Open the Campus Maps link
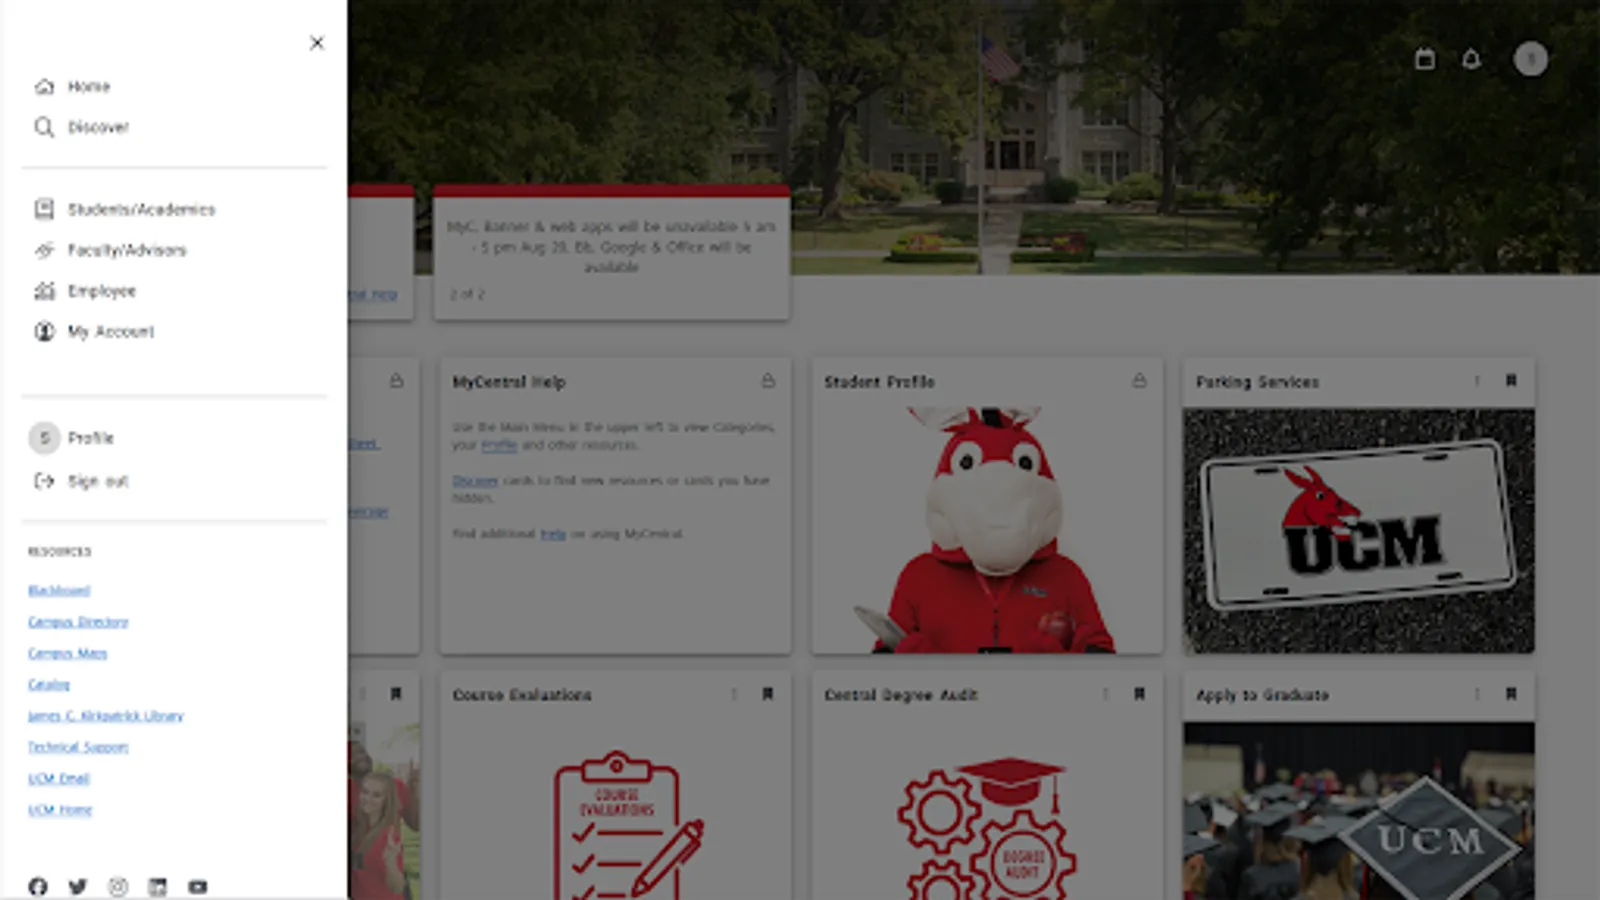 point(67,653)
